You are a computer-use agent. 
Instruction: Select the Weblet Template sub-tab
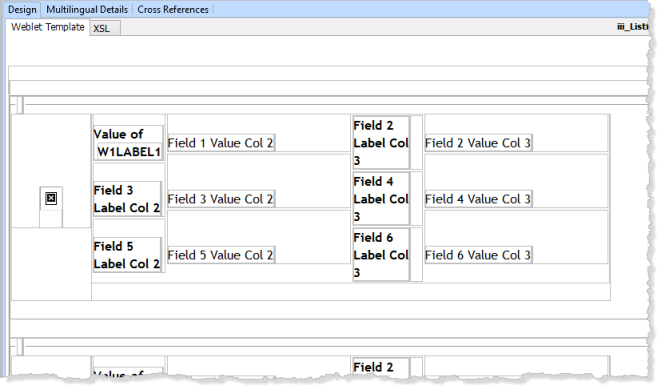tap(48, 27)
